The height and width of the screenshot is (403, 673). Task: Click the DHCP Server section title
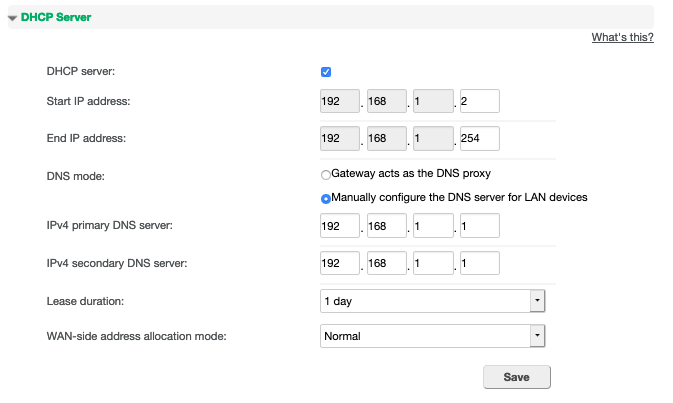pyautogui.click(x=56, y=17)
